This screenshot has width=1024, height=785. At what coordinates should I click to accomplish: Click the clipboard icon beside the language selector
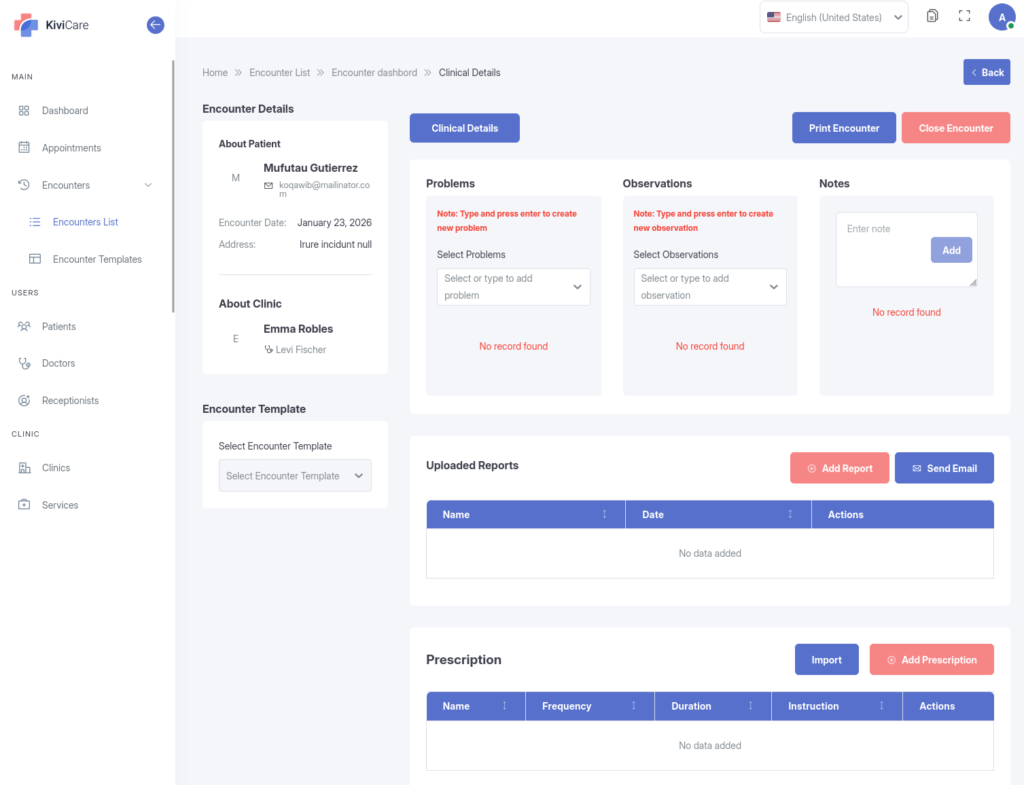[x=932, y=16]
